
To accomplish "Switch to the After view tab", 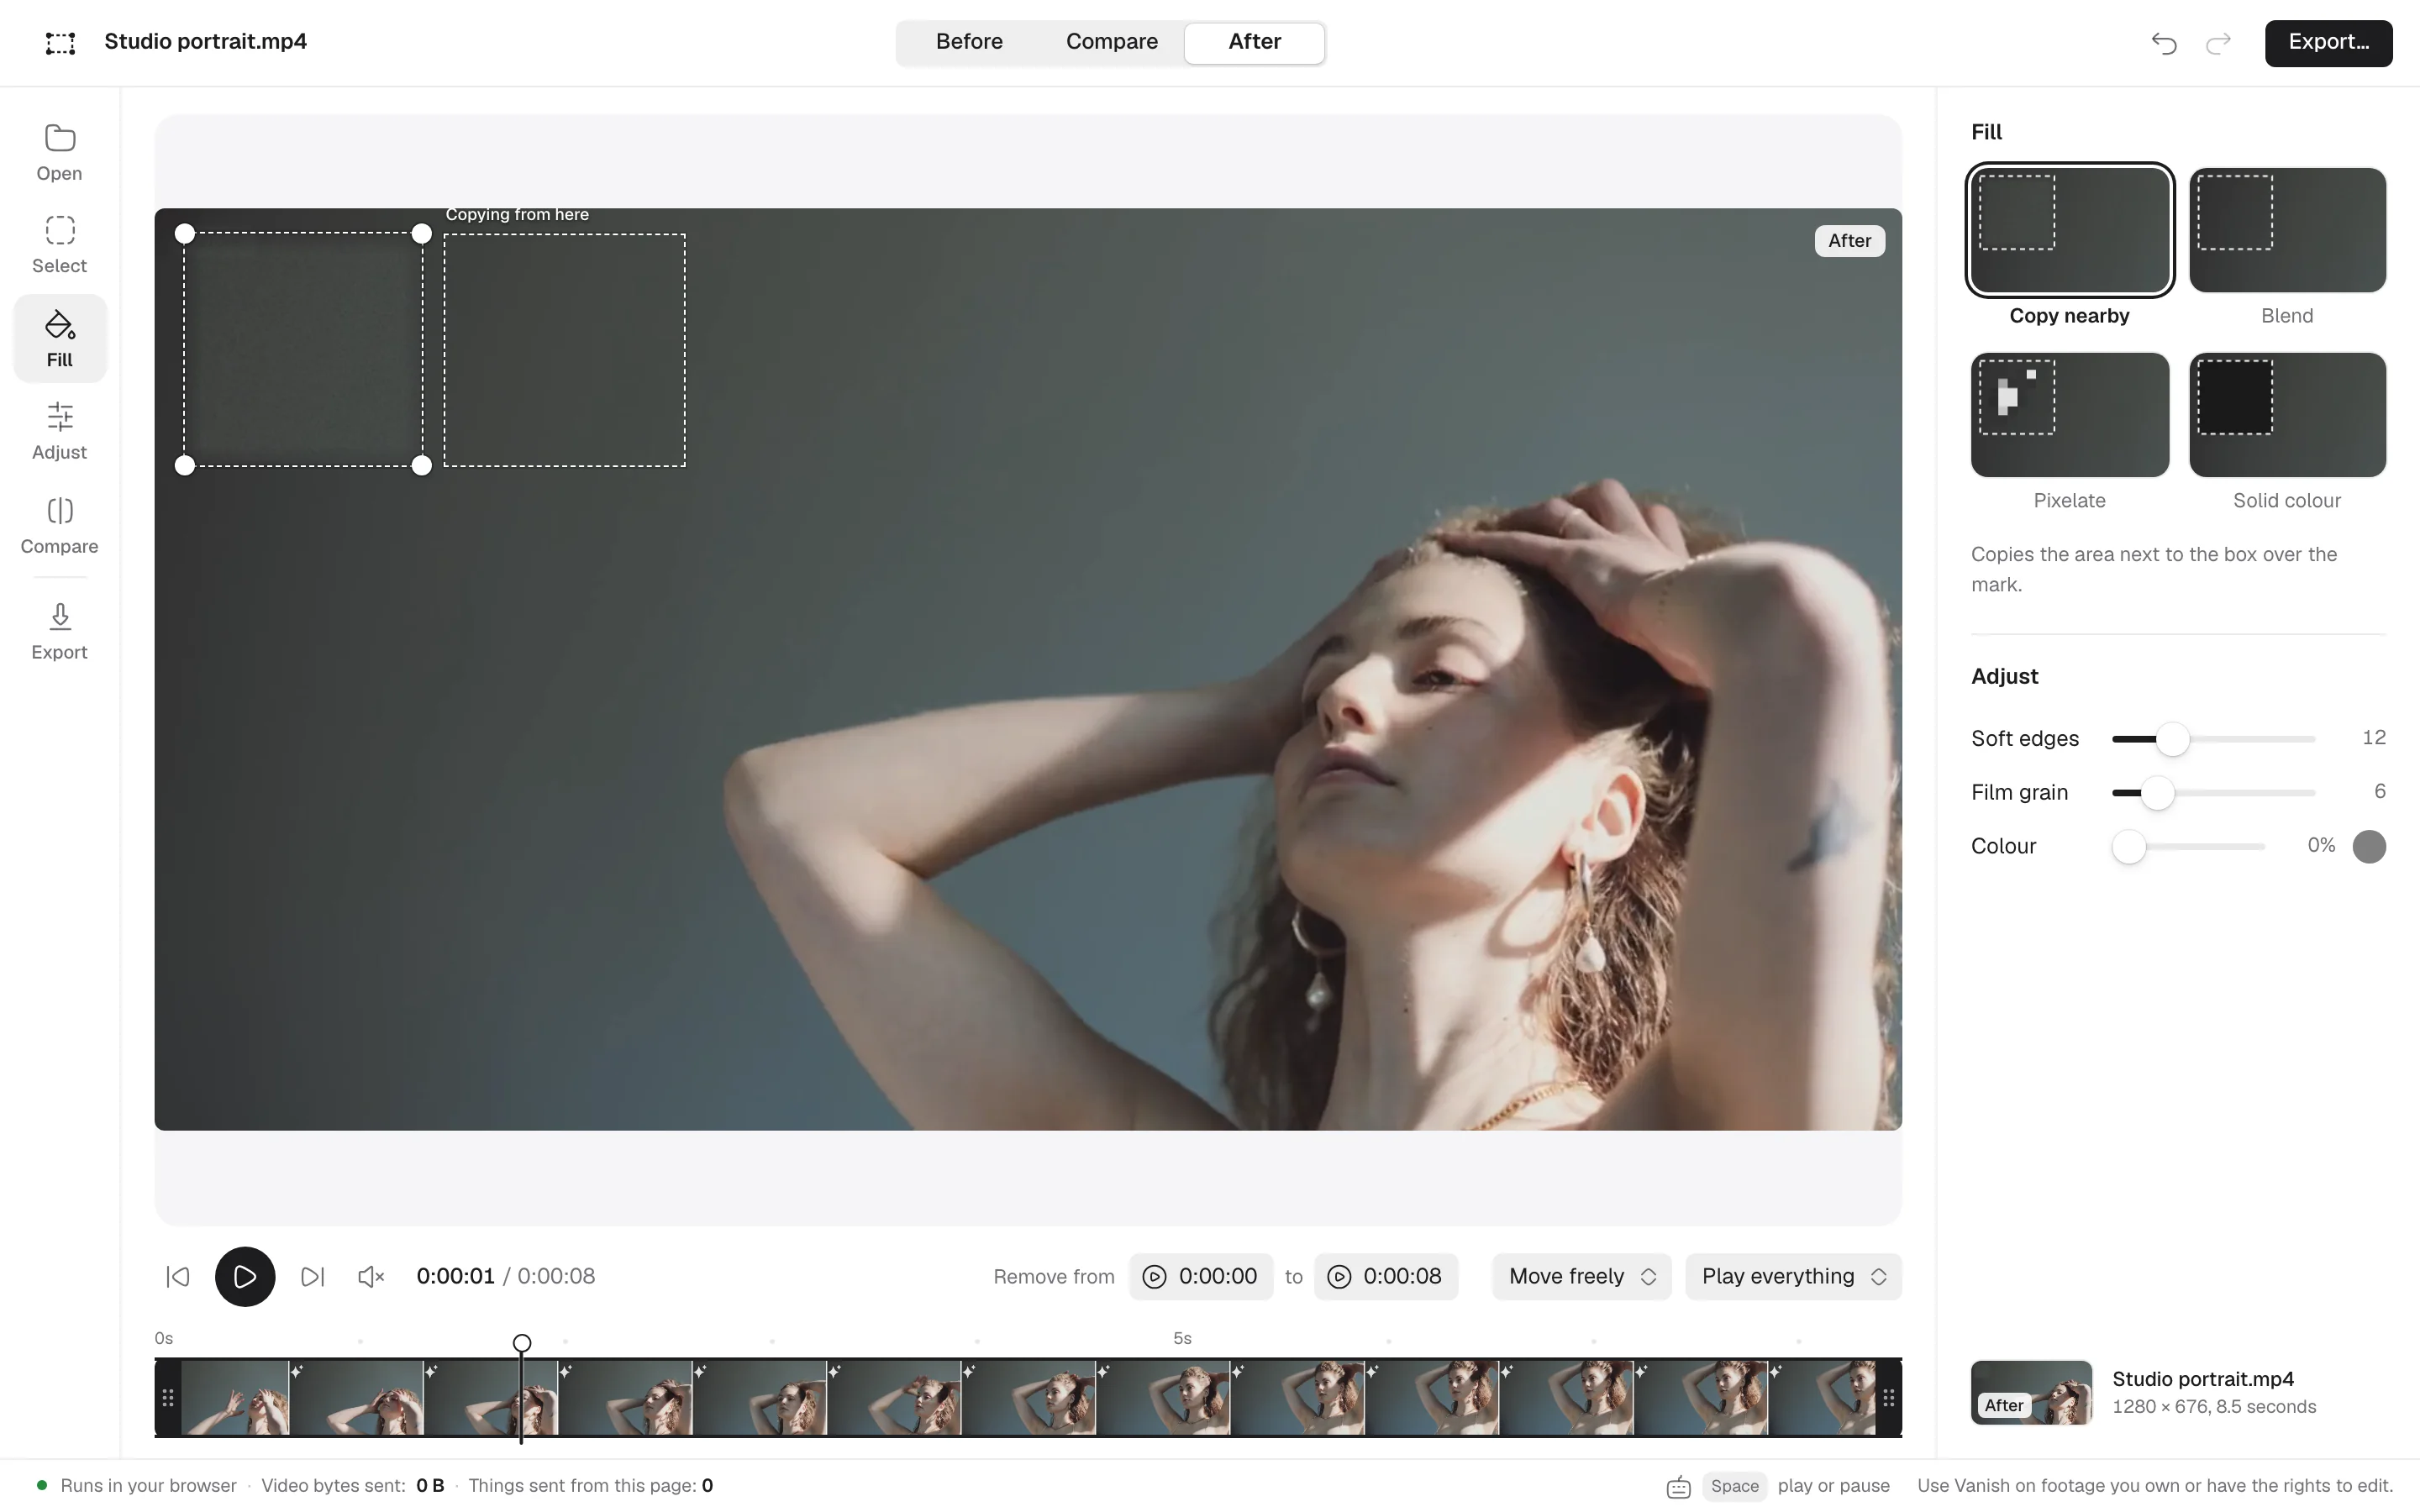I will click(x=1254, y=42).
